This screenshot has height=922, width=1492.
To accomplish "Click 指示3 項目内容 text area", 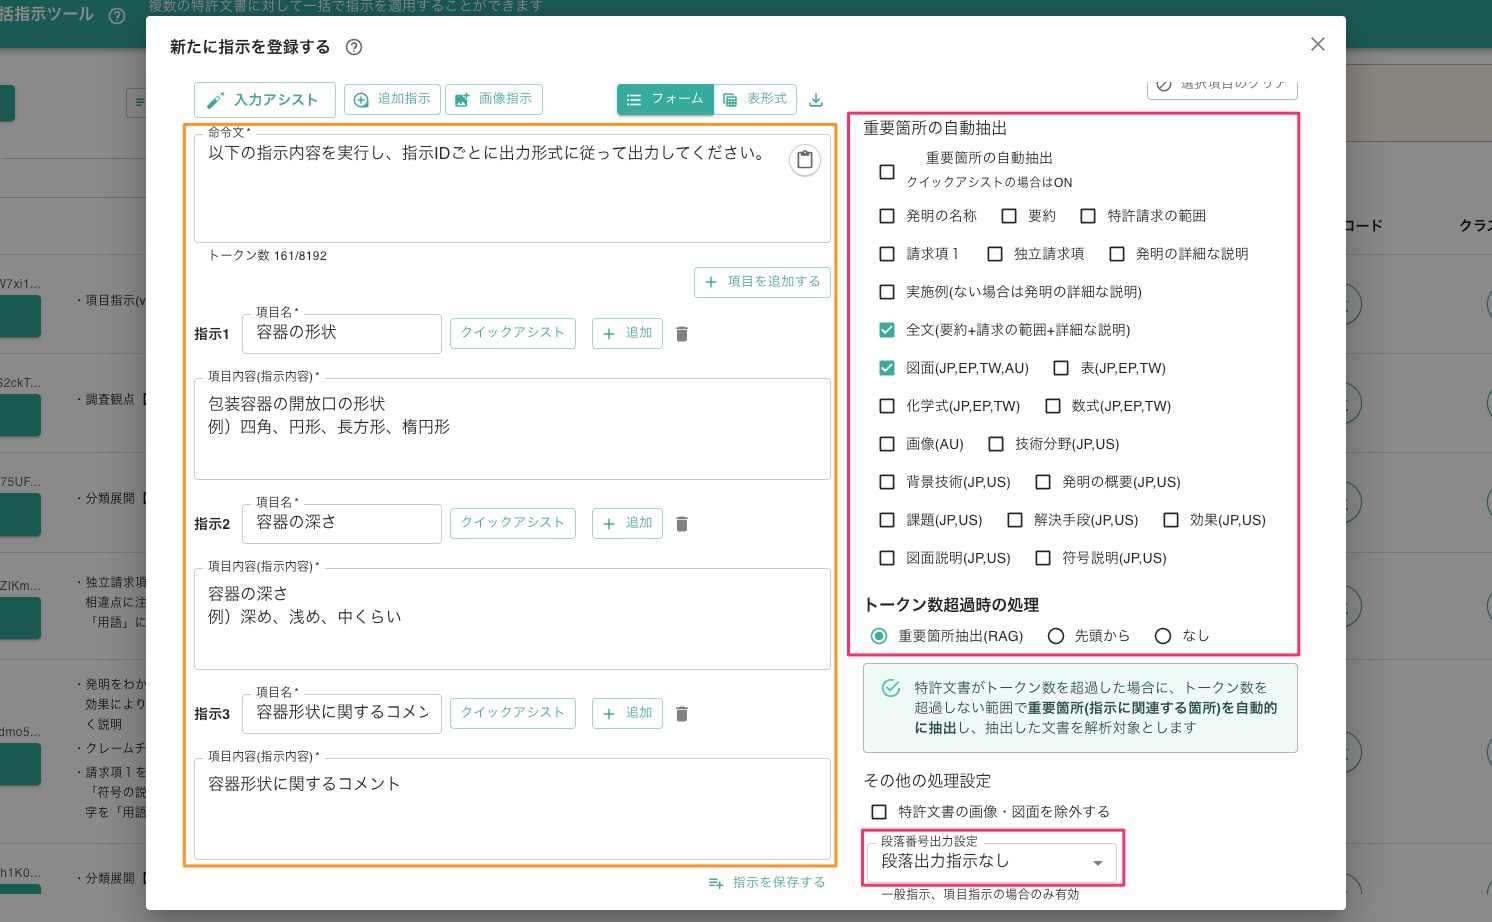I will pos(512,809).
